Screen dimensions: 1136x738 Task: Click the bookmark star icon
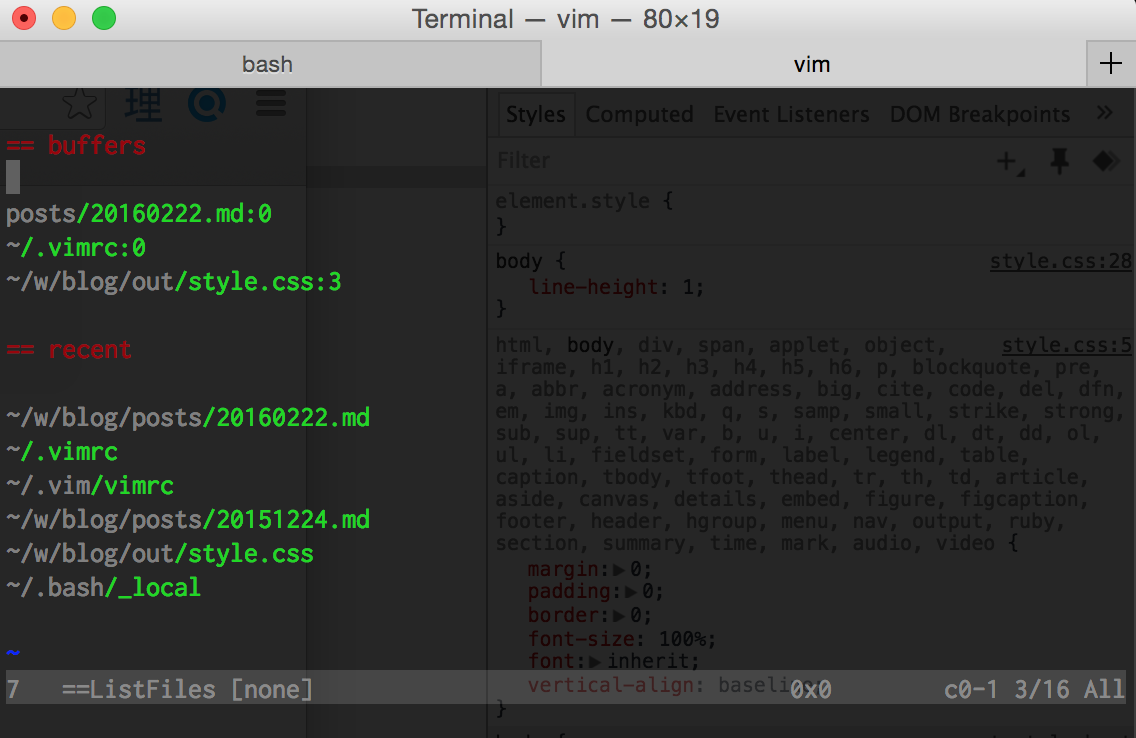pyautogui.click(x=79, y=102)
